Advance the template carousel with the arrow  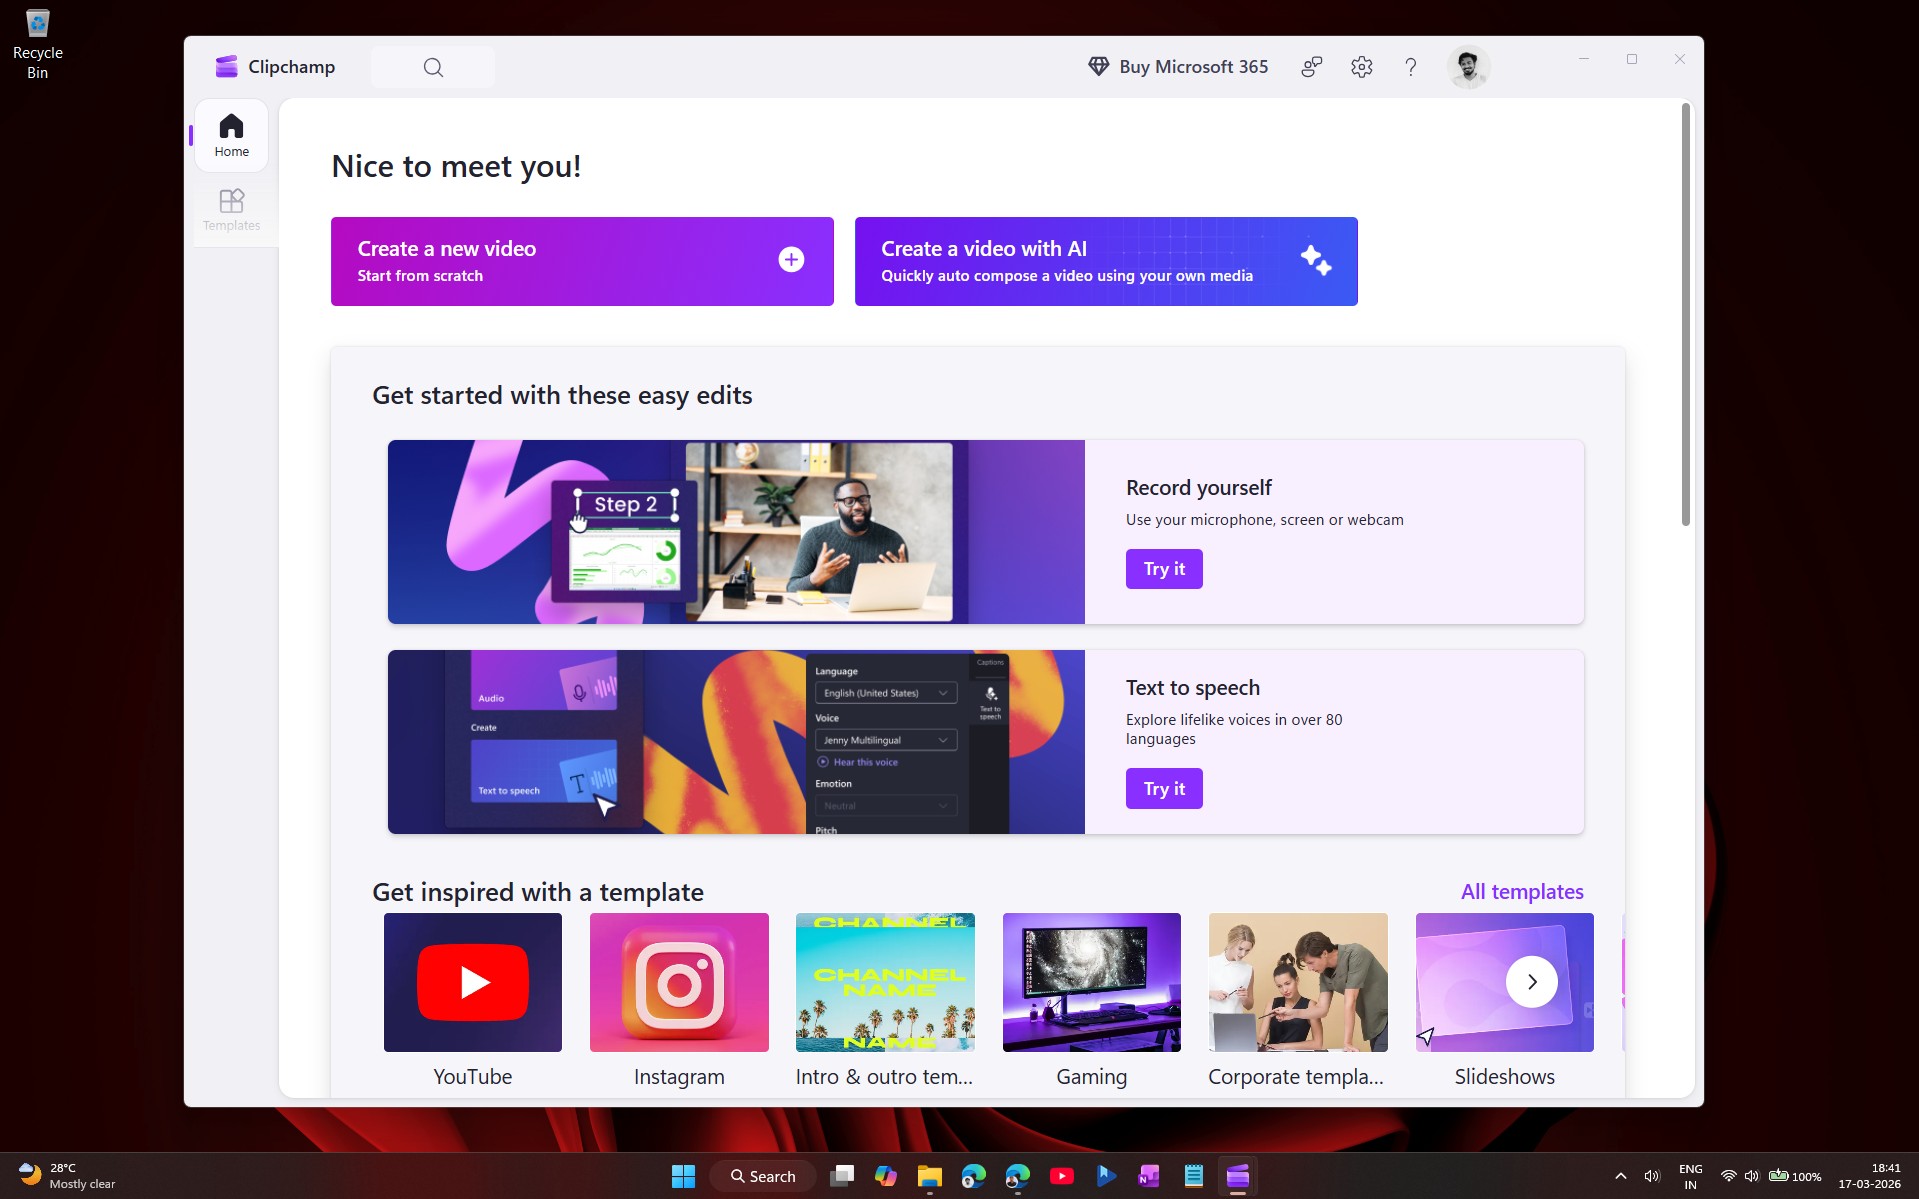pyautogui.click(x=1531, y=982)
